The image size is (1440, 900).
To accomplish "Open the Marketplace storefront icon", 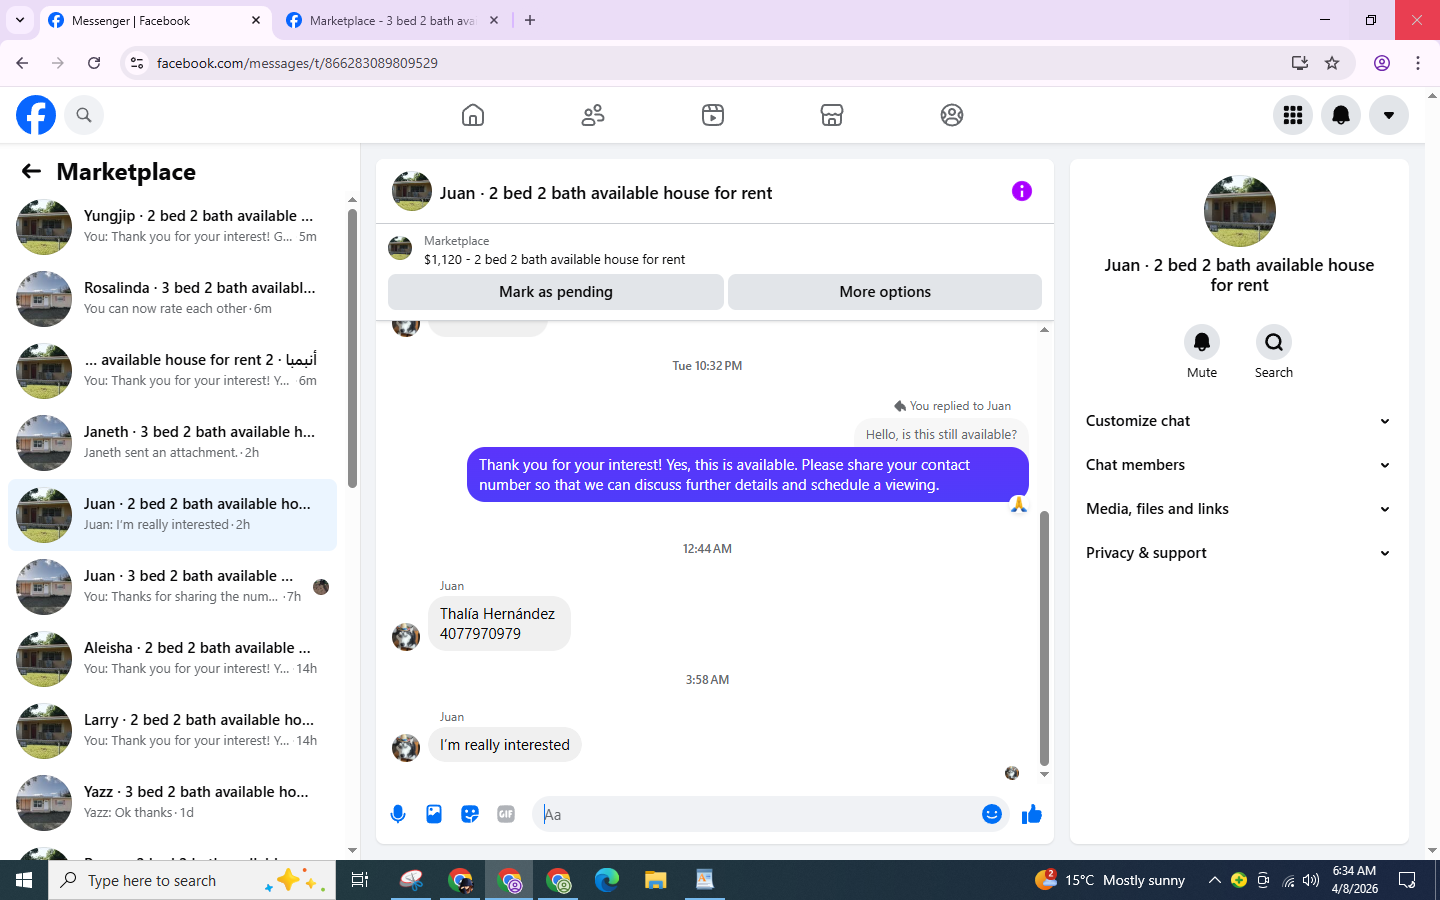I will 832,115.
